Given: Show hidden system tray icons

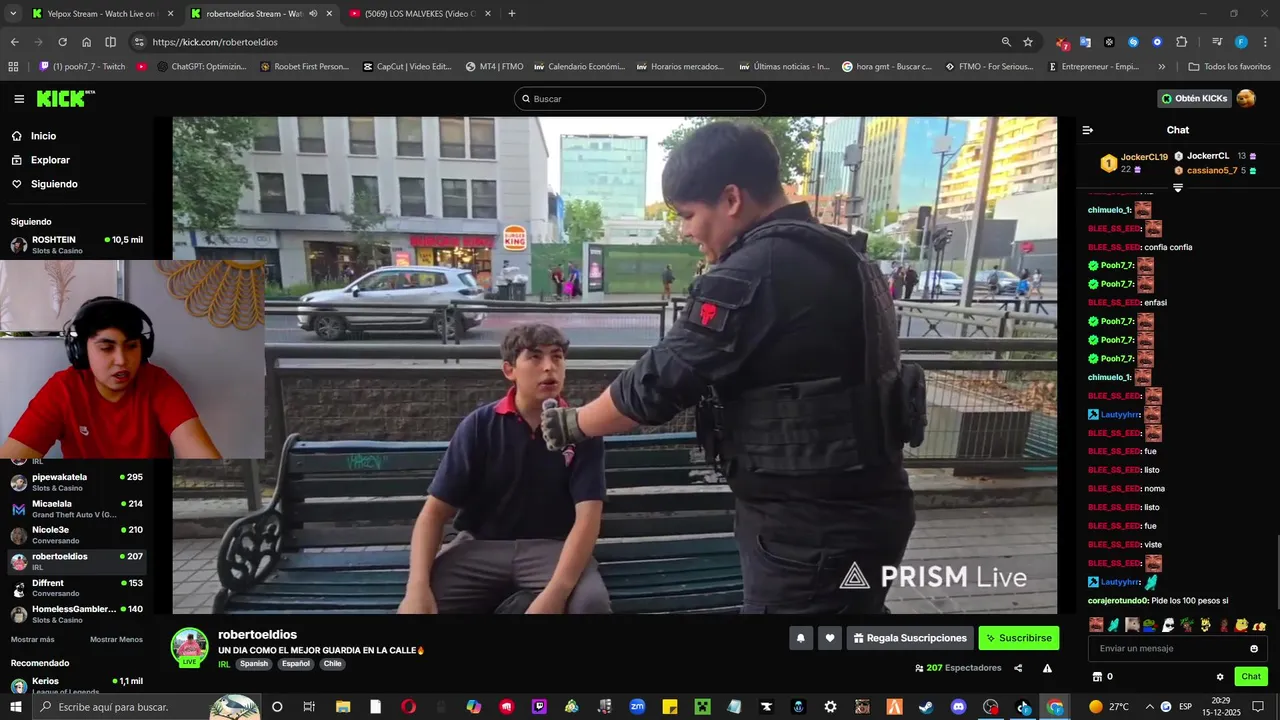Looking at the screenshot, I should [1149, 707].
